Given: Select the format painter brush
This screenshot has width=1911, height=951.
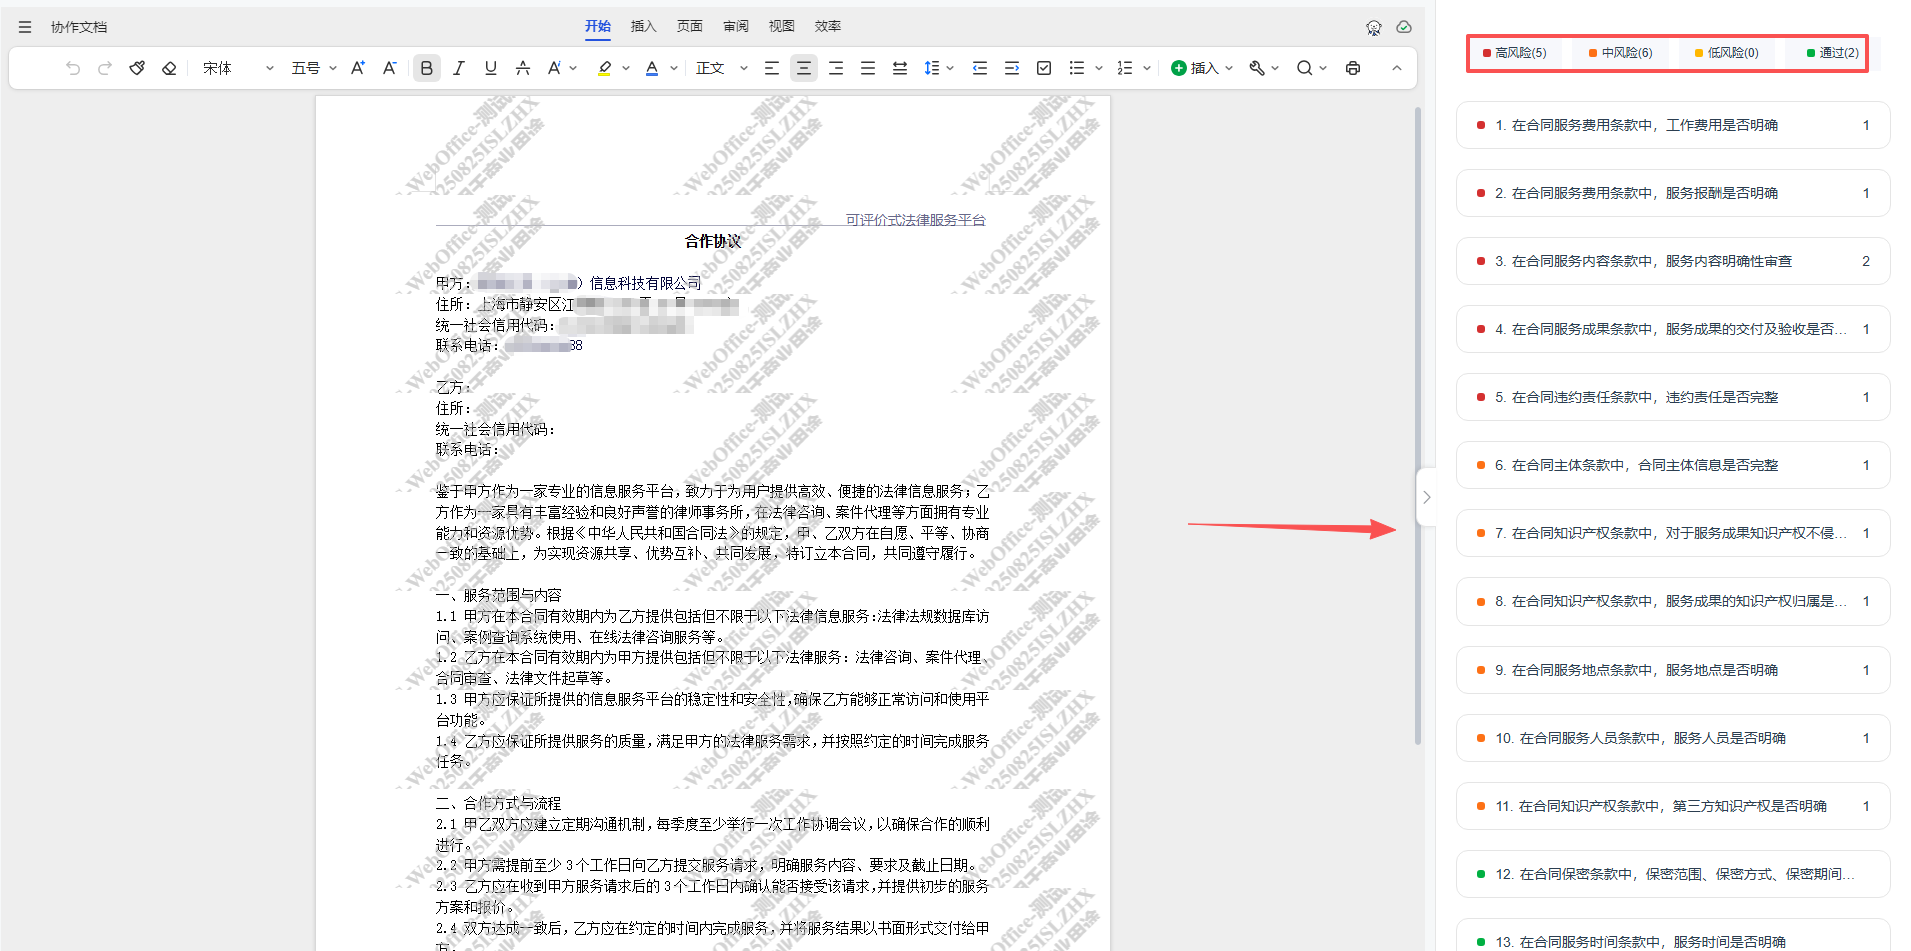Looking at the screenshot, I should 137,68.
